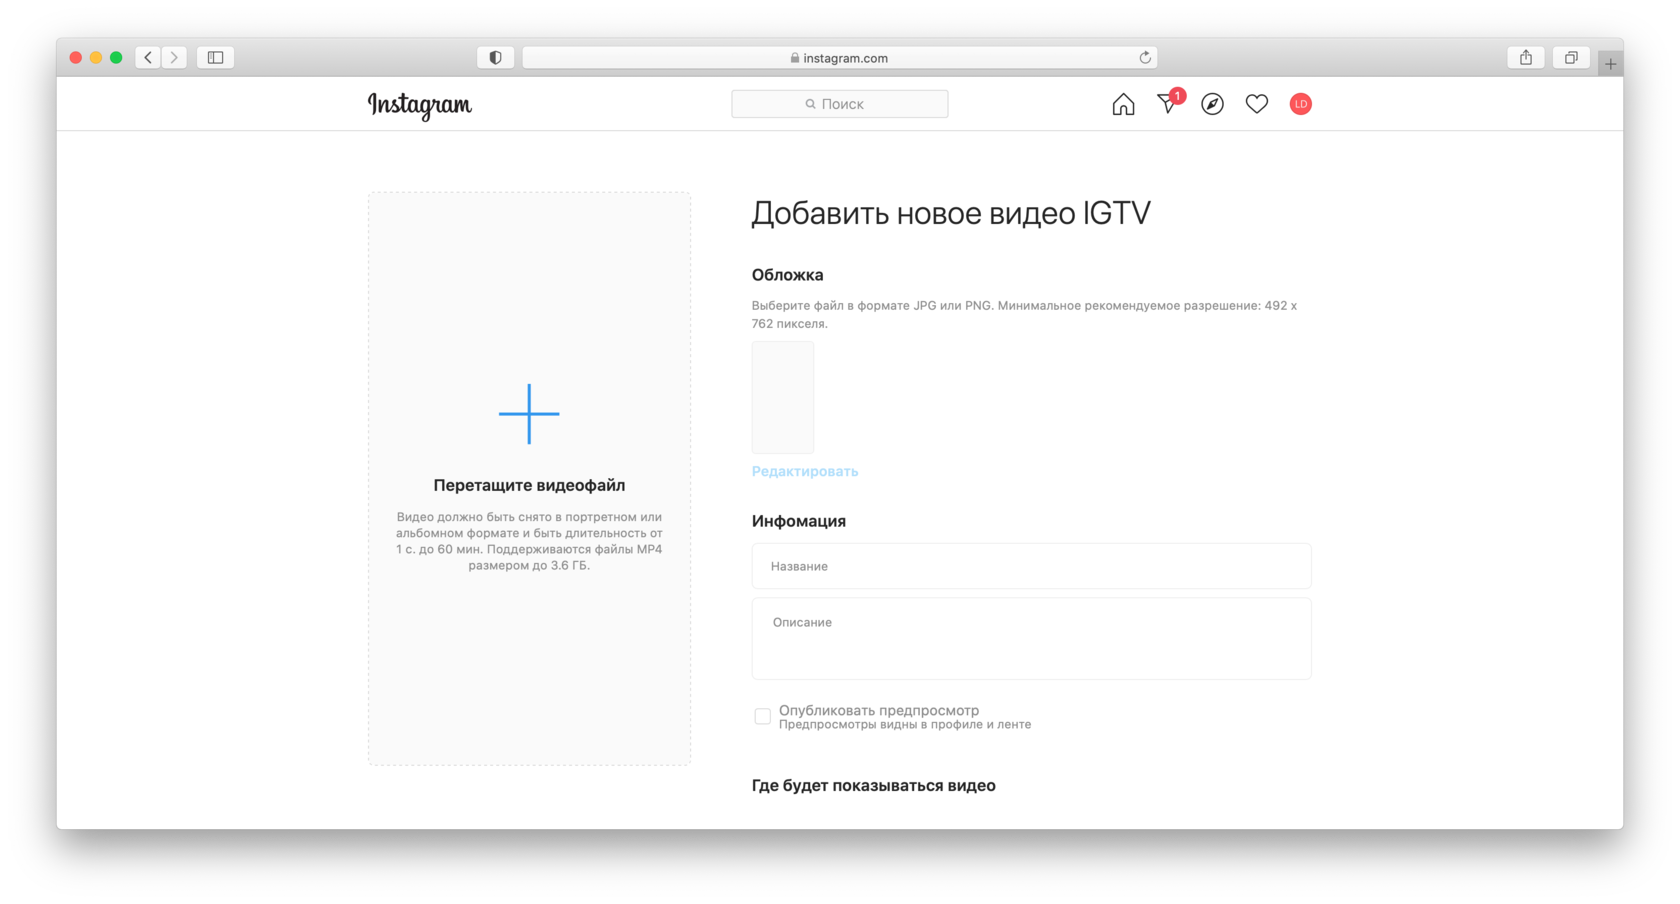Click the Поиск search box
This screenshot has width=1680, height=904.
839,104
